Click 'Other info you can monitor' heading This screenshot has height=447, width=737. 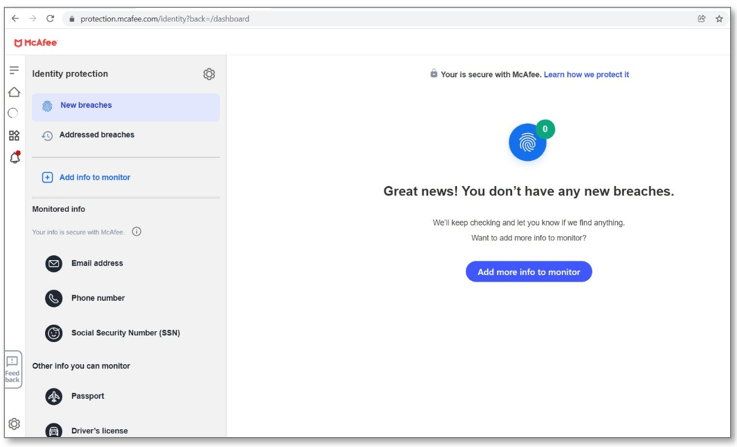[x=81, y=366]
